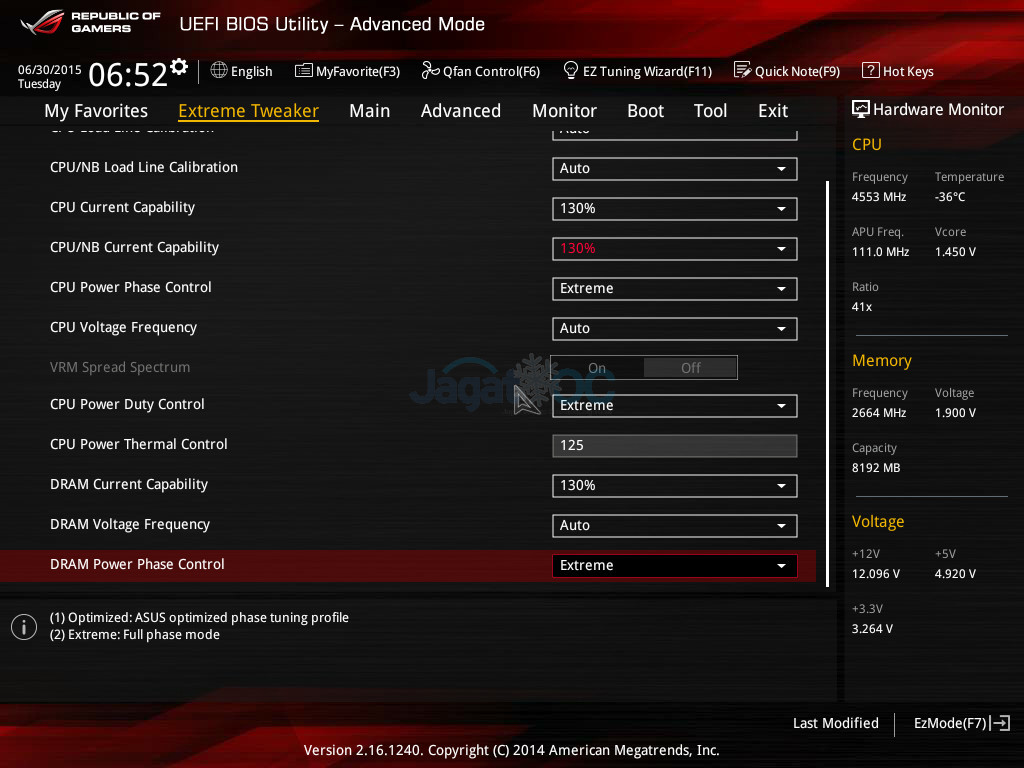The width and height of the screenshot is (1024, 768).
Task: Launch EZ Tuning Wizard lightbulb icon
Action: tap(571, 71)
